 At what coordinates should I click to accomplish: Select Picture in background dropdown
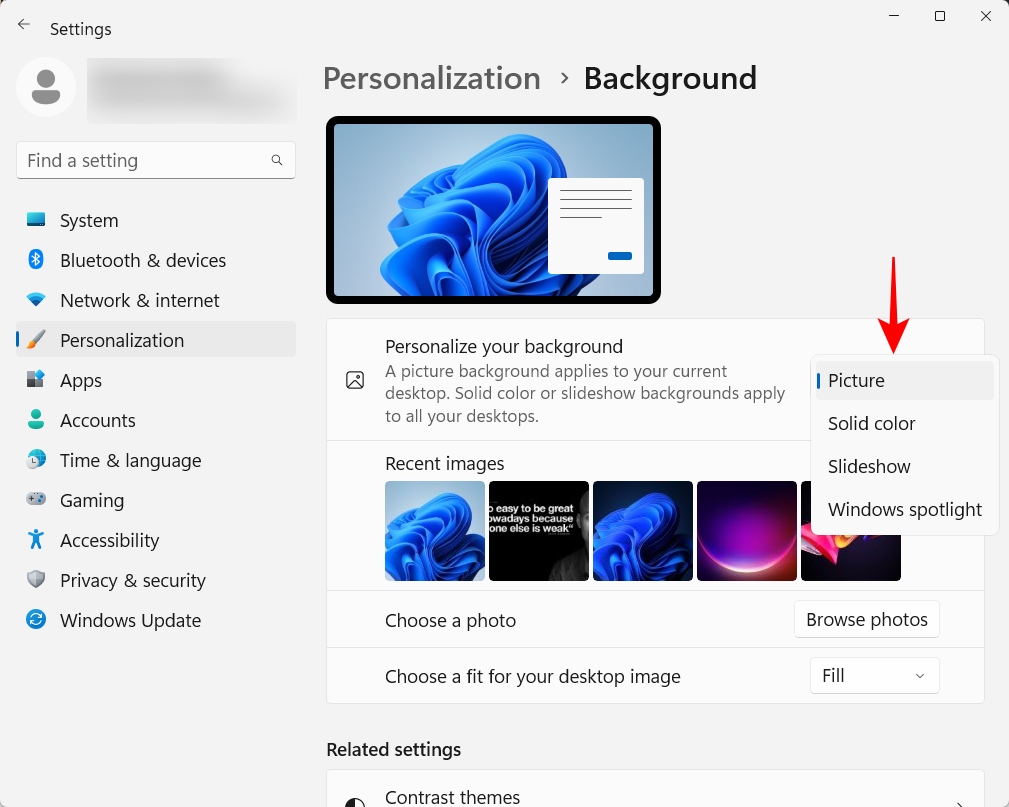904,380
